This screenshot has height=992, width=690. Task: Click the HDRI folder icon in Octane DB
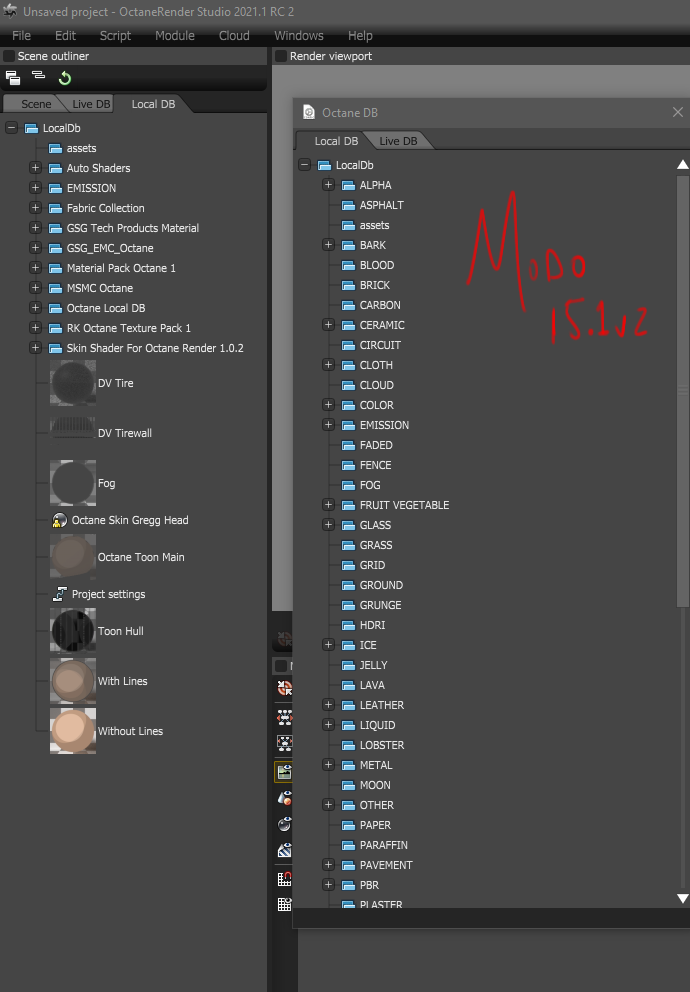point(348,625)
